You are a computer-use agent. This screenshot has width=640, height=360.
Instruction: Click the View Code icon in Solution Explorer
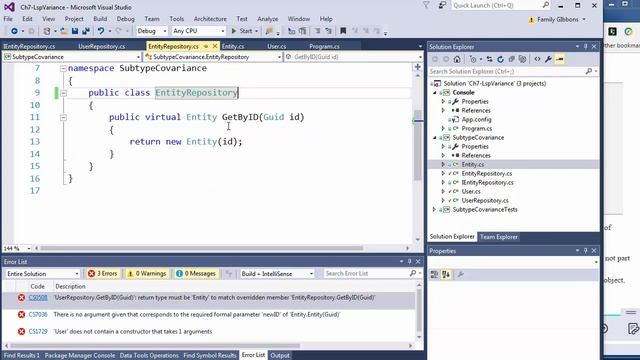(x=537, y=59)
